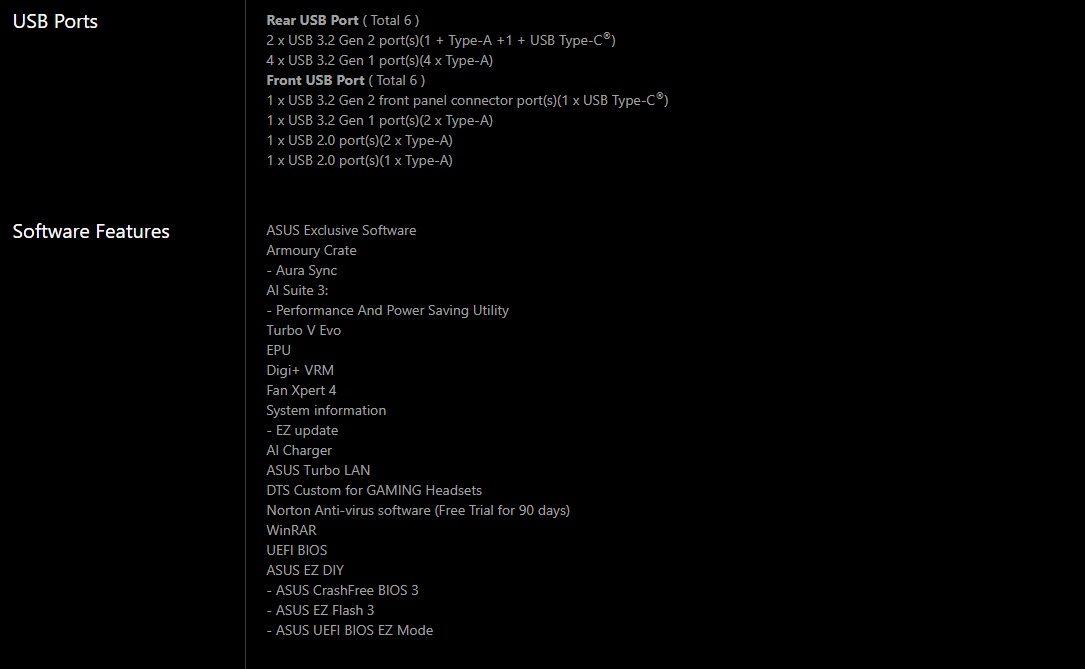Viewport: 1085px width, 669px height.
Task: Select the Digi+ VRM entry
Action: pyautogui.click(x=300, y=370)
